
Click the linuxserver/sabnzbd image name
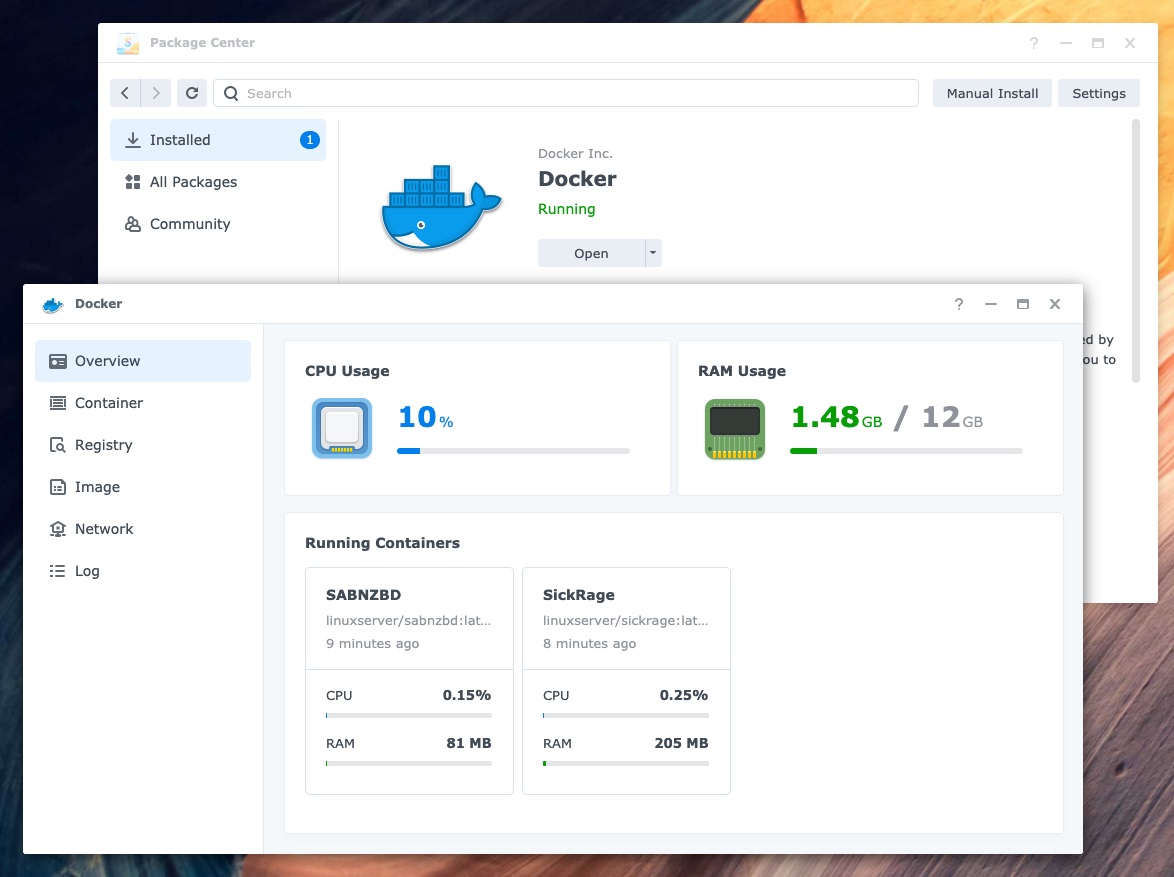pyautogui.click(x=409, y=620)
